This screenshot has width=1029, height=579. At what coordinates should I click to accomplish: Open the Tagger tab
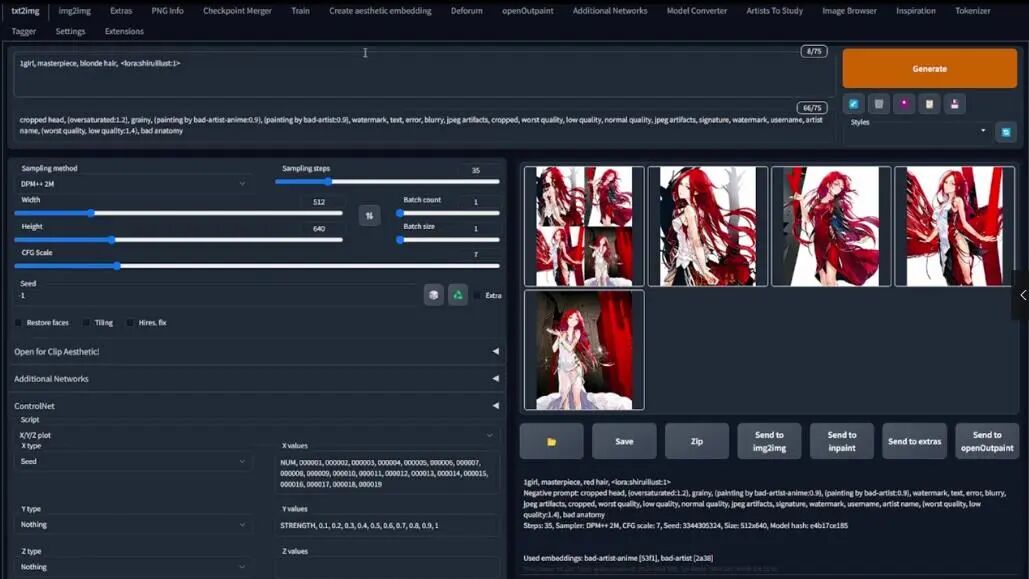24,31
